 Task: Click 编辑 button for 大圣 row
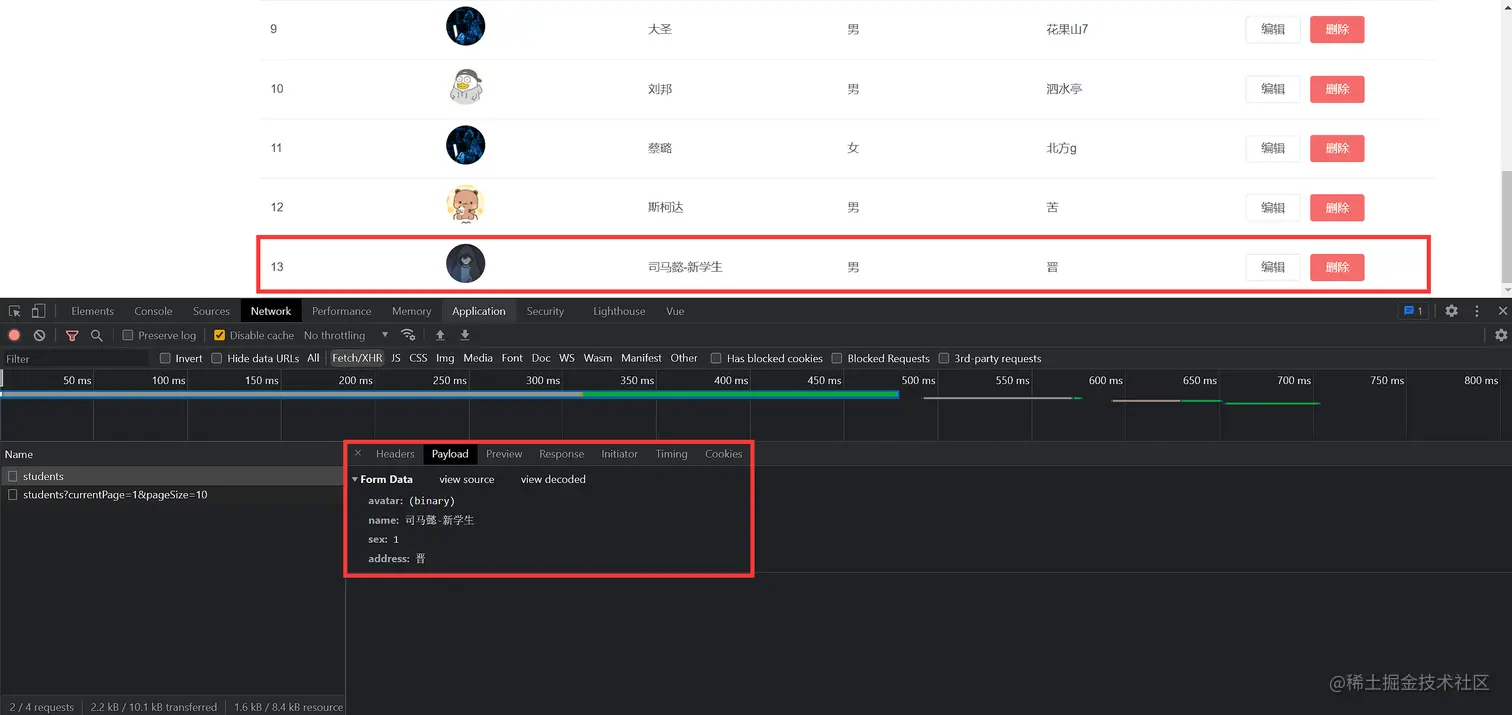(1273, 29)
